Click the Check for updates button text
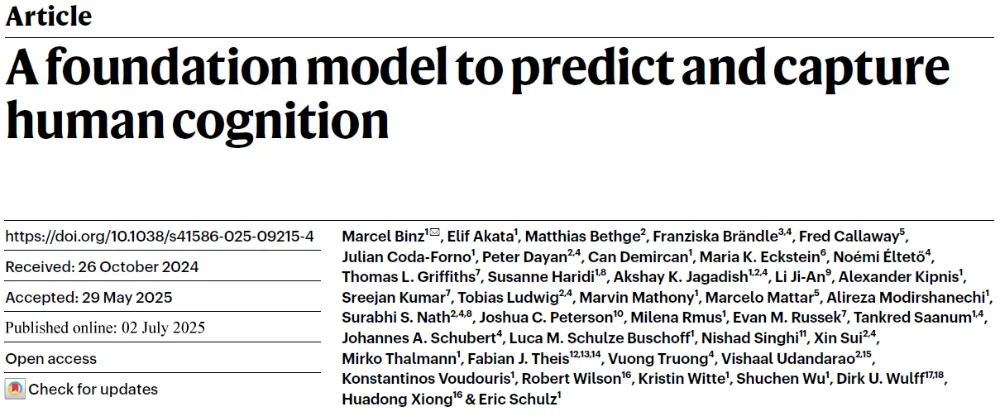This screenshot has height=419, width=1000. [92, 389]
